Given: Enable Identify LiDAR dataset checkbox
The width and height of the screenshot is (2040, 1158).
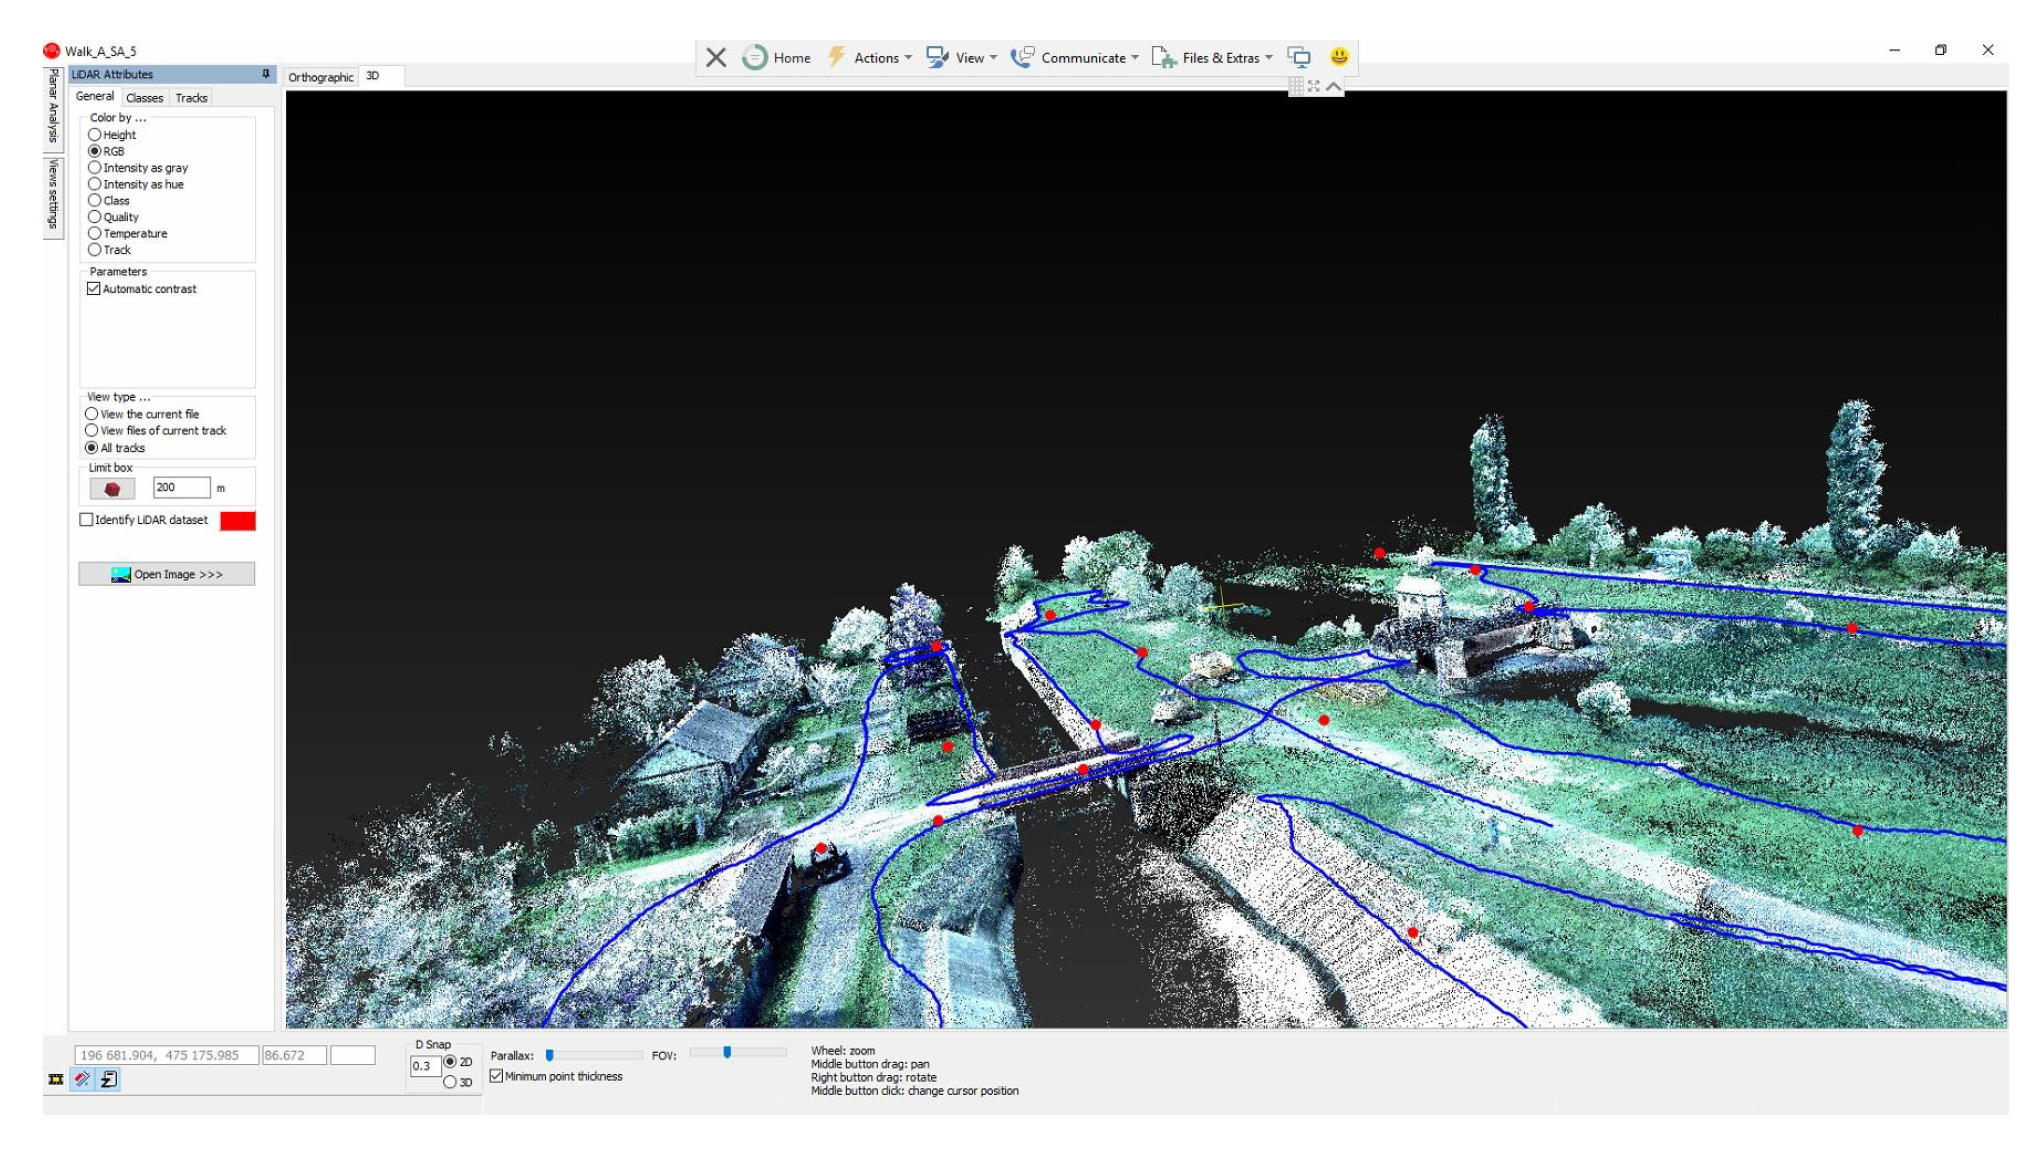Looking at the screenshot, I should click(x=87, y=520).
